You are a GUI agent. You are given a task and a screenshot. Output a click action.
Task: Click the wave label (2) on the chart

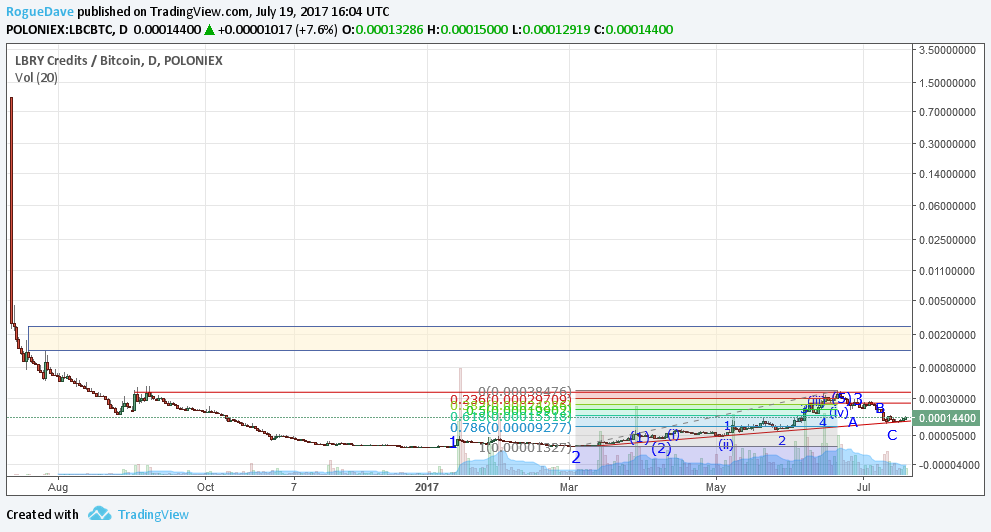pos(661,449)
